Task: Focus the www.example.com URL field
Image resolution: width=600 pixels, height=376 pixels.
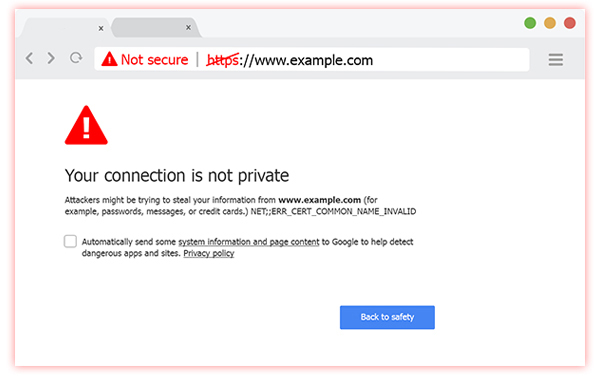Action: click(312, 60)
